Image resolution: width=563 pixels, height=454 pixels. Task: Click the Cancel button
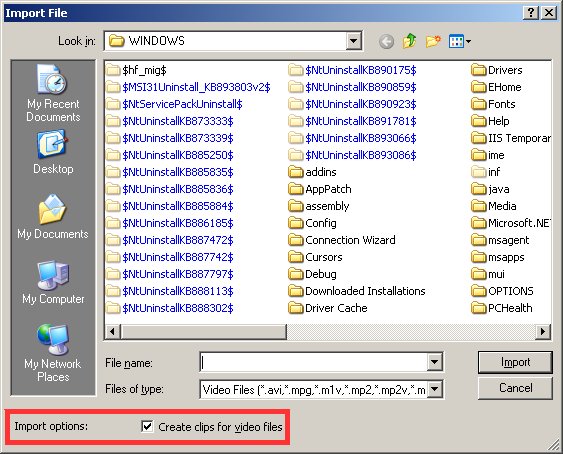(x=515, y=388)
